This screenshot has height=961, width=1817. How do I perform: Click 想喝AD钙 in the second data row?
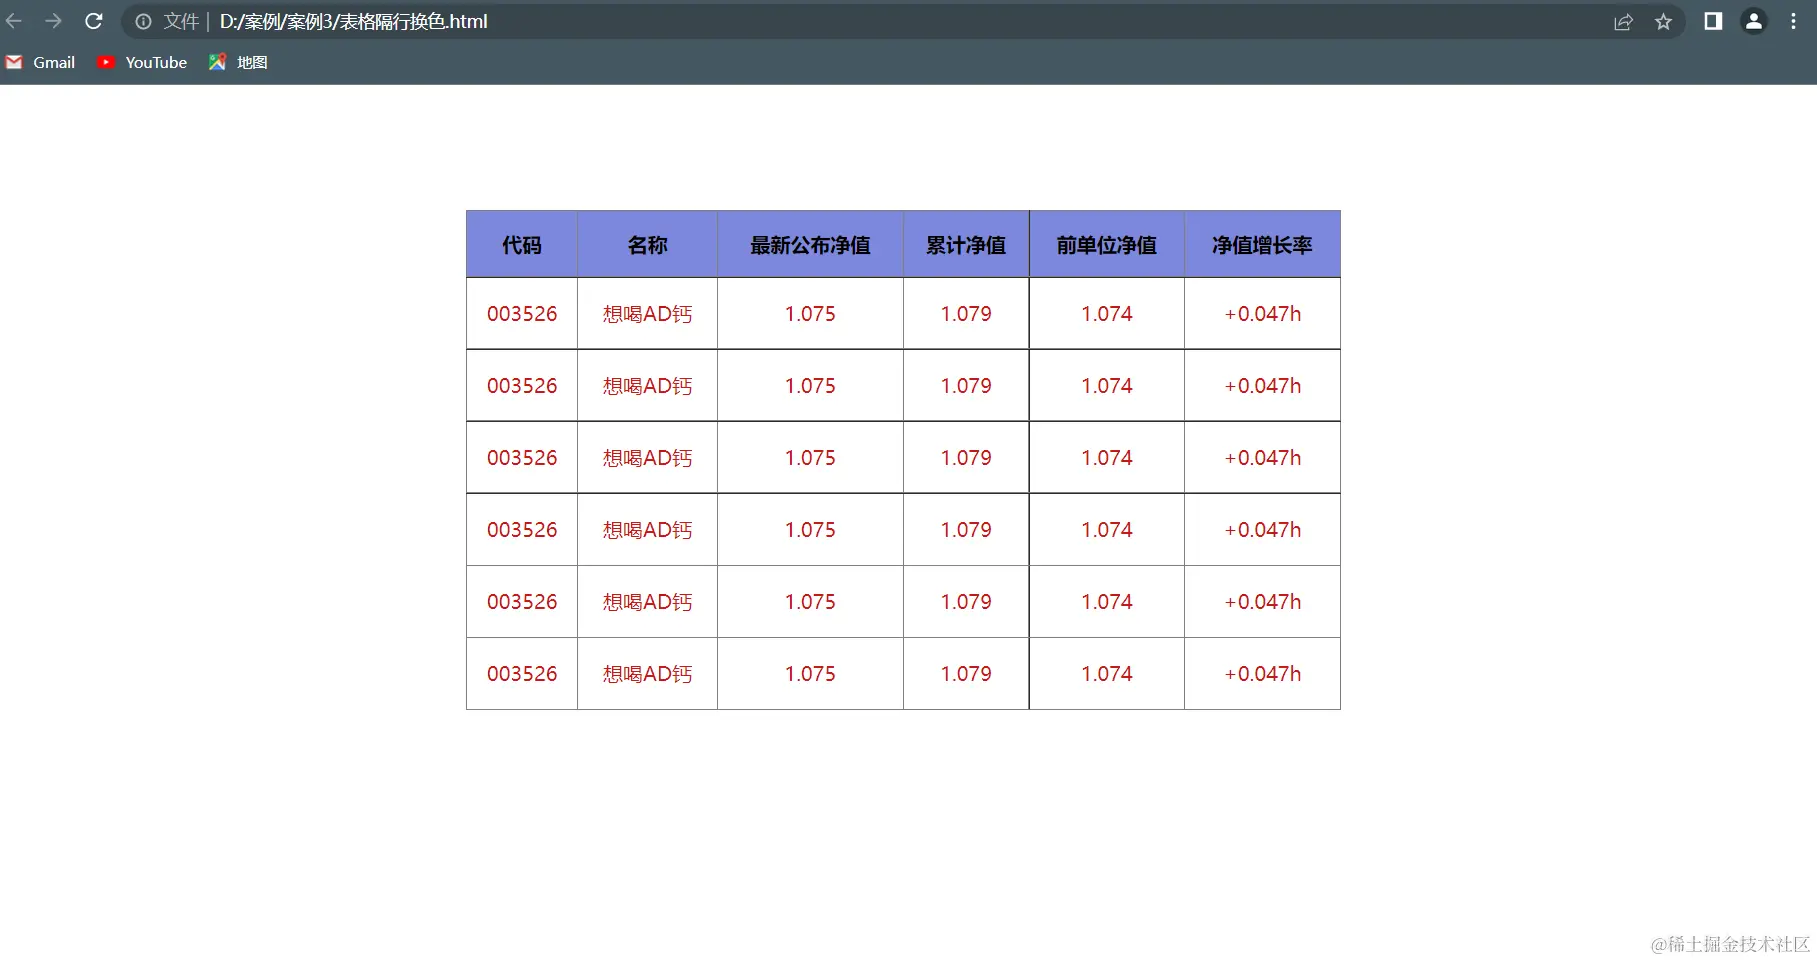(x=648, y=386)
